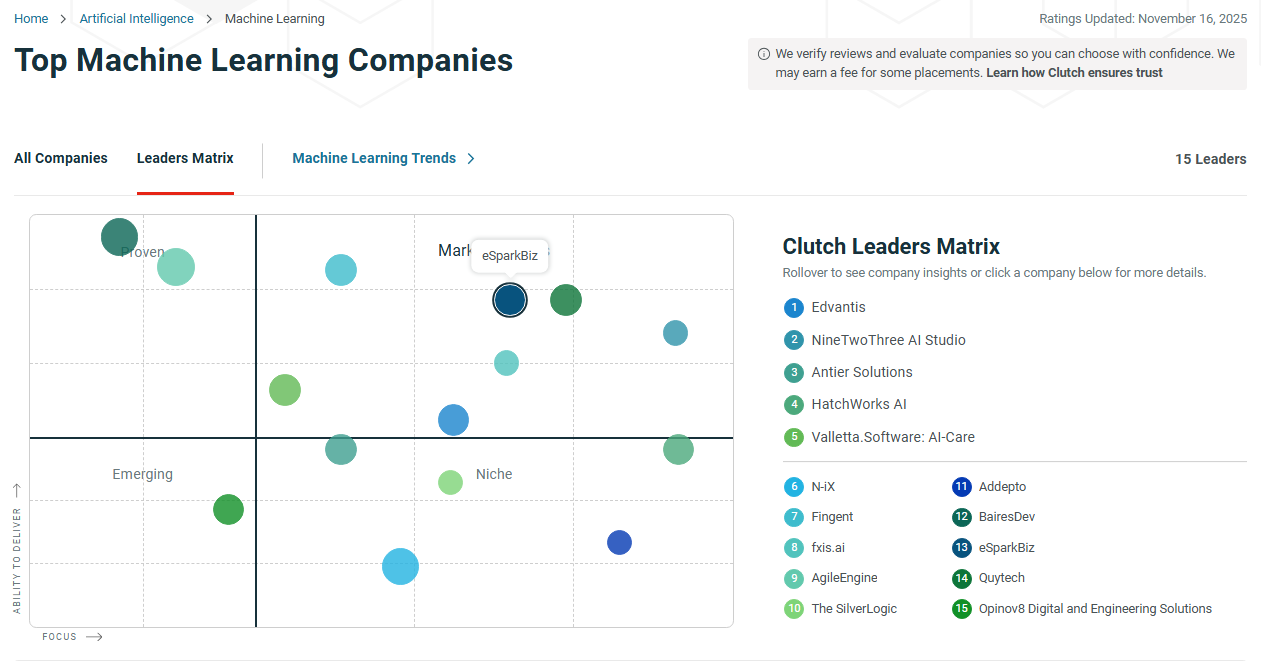Click the large teal bubble in the Proven quadrant
The width and height of the screenshot is (1266, 661).
point(119,236)
